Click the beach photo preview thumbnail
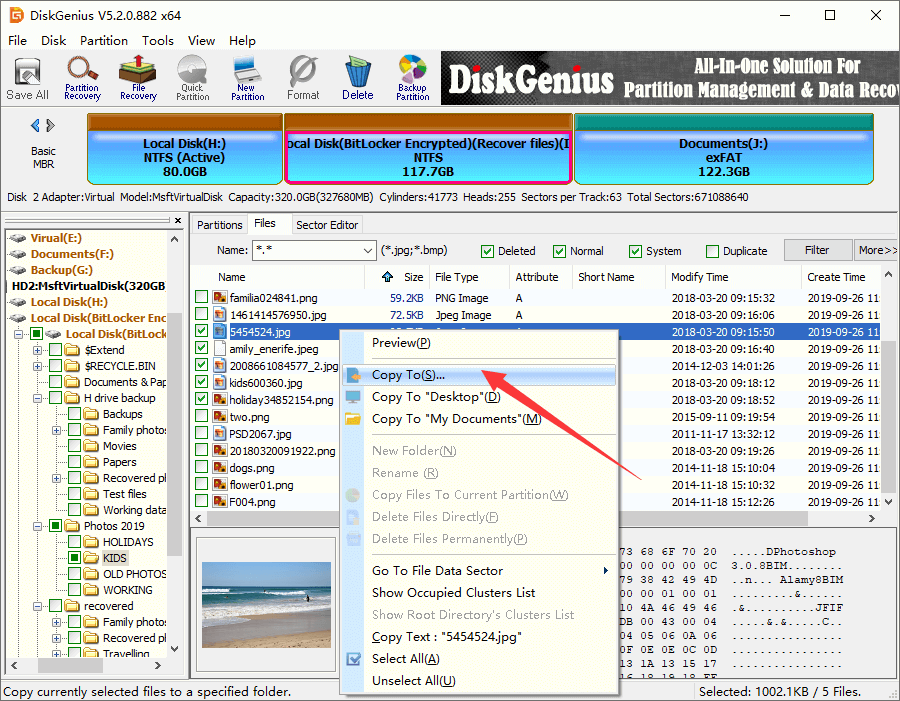The width and height of the screenshot is (900, 701). [265, 603]
